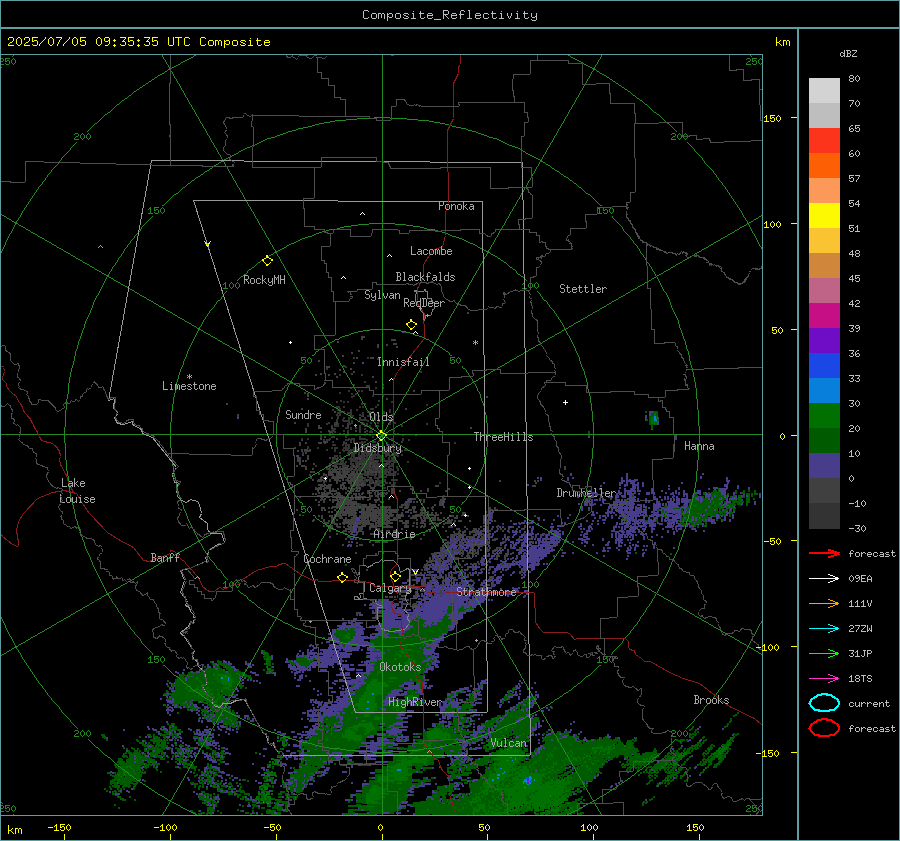Click the Calgary city label

pos(390,588)
